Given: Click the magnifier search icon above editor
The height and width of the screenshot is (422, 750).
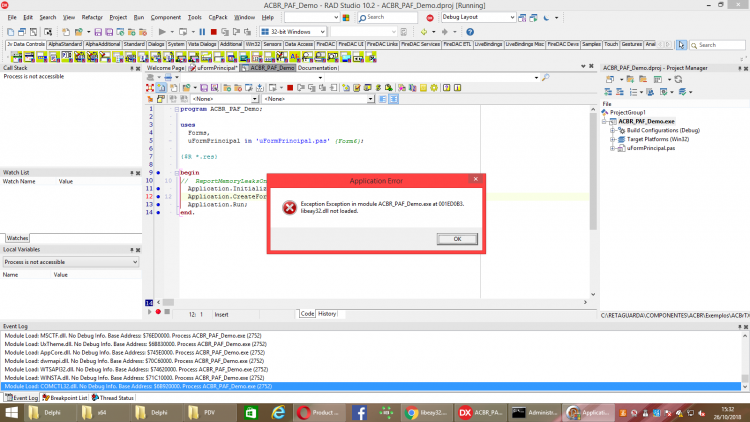Looking at the screenshot, I should [546, 77].
